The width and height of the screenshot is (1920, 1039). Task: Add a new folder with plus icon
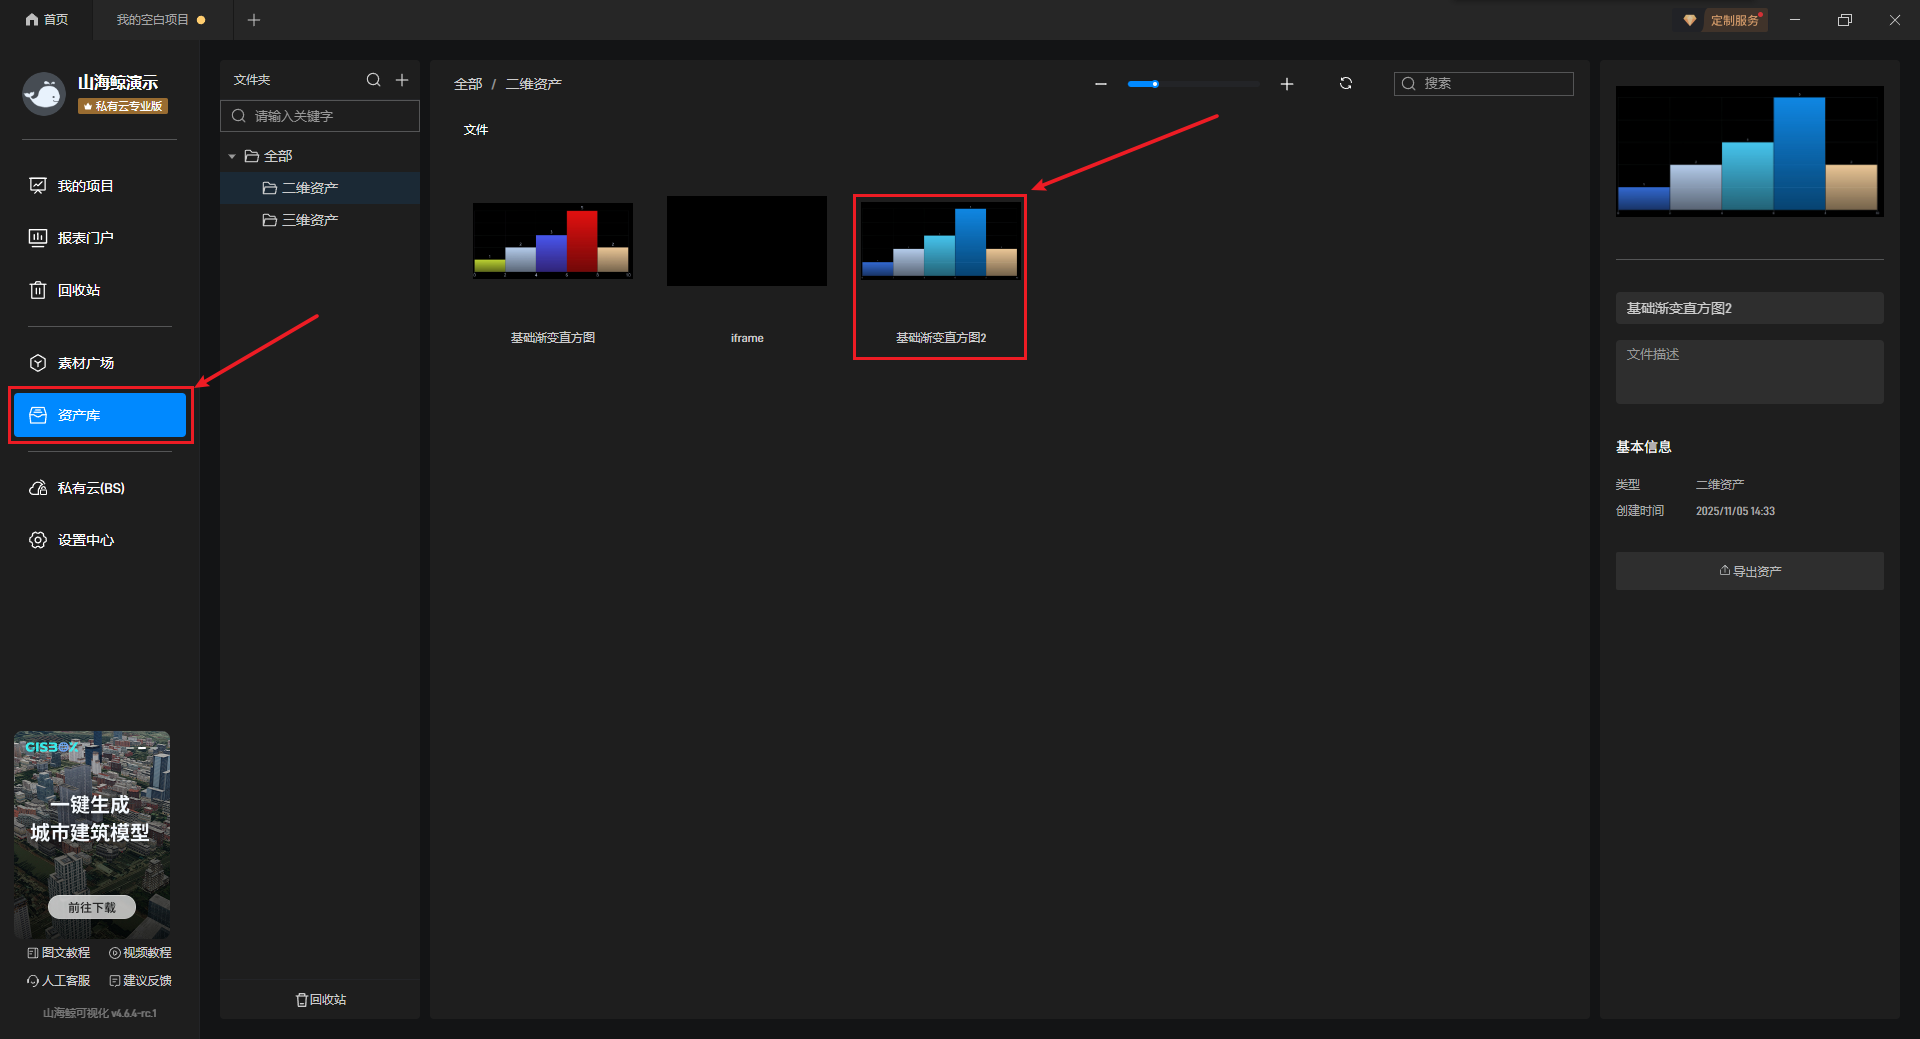(402, 80)
